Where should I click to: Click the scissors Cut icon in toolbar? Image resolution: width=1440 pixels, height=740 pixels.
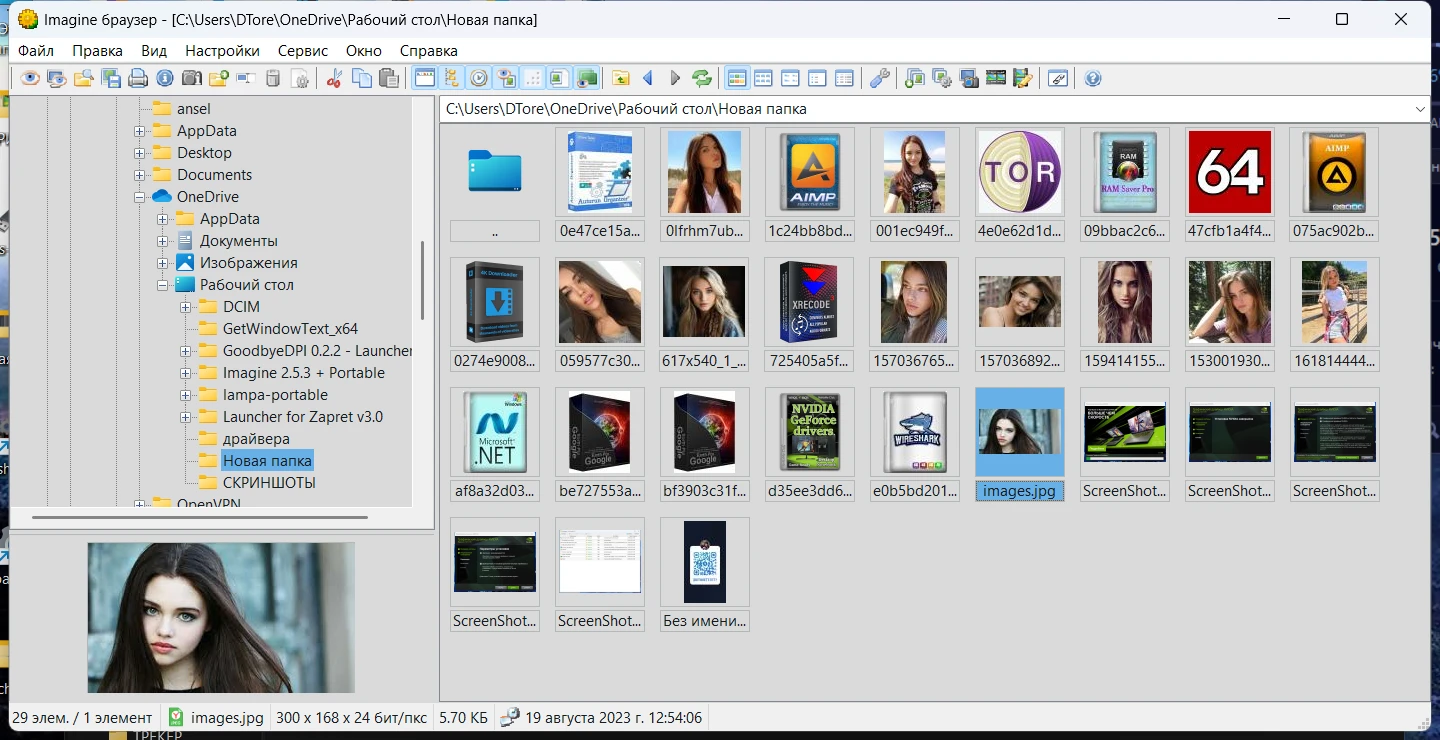tap(335, 78)
